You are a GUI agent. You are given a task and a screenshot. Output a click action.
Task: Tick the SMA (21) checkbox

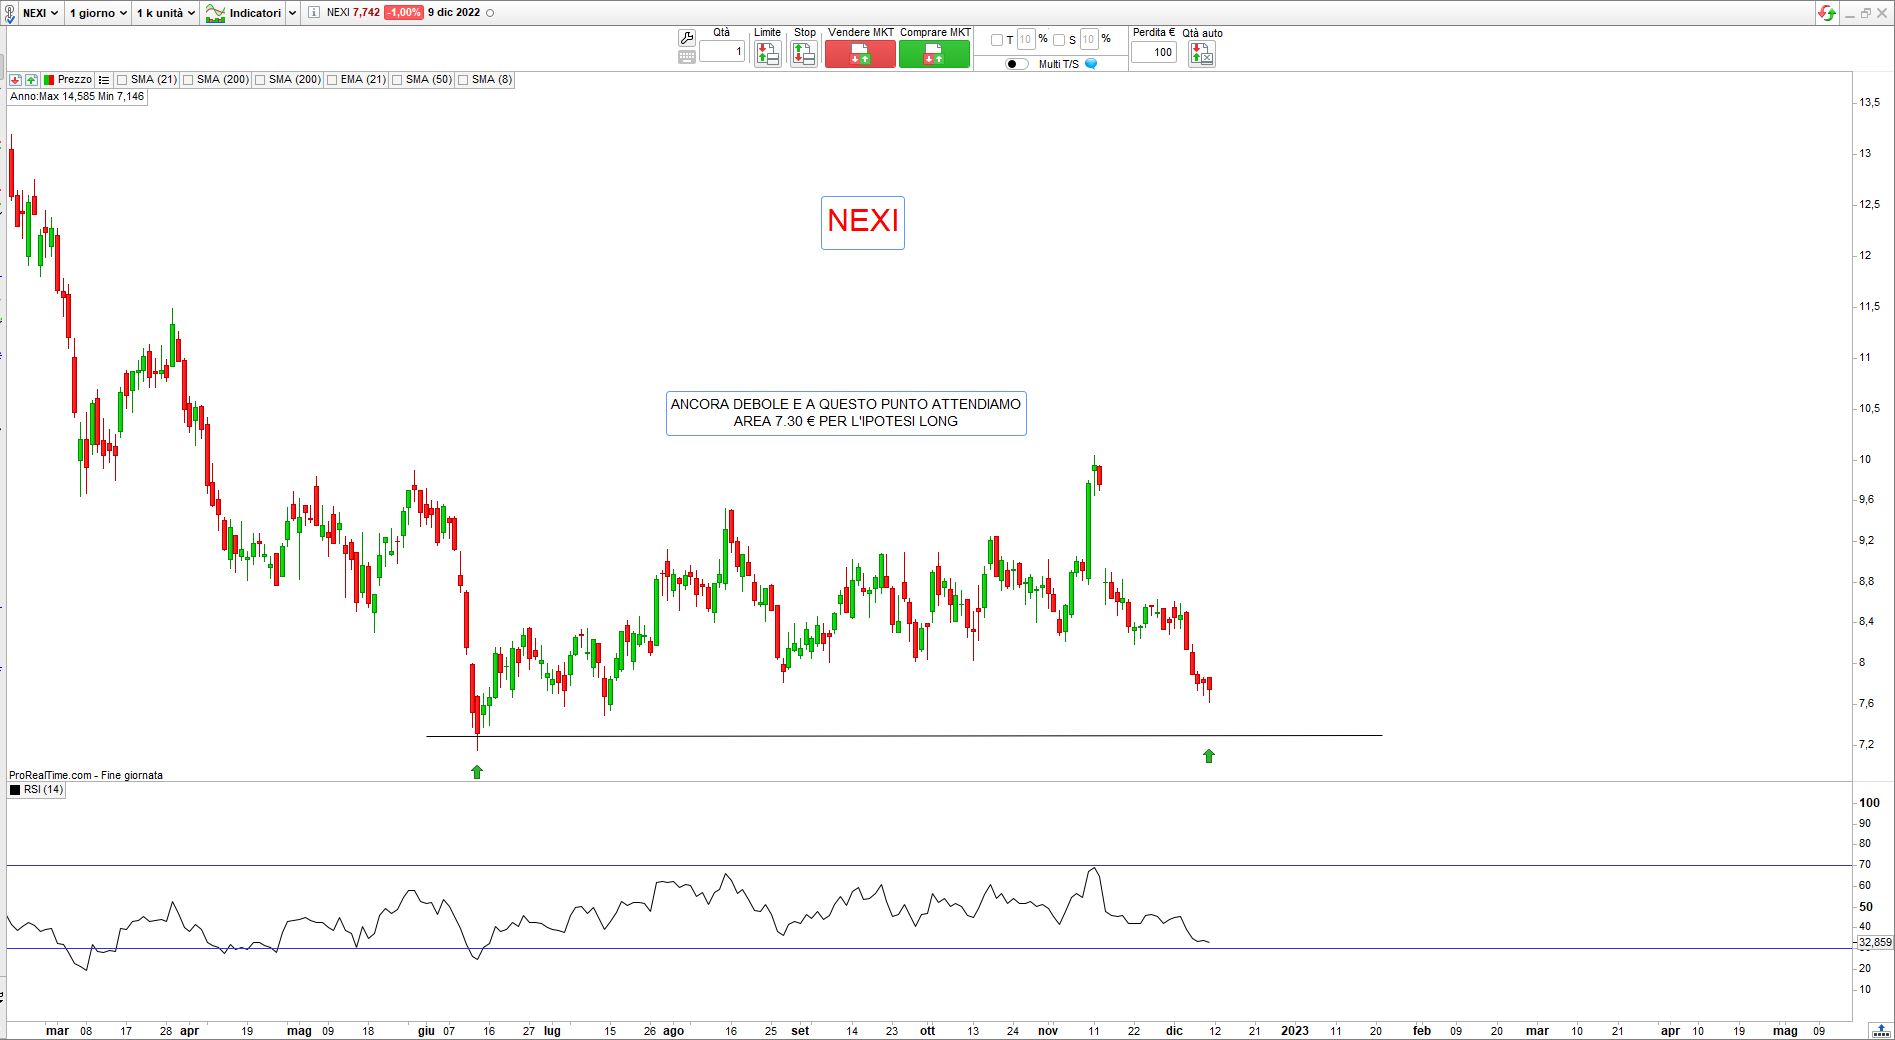[x=122, y=80]
